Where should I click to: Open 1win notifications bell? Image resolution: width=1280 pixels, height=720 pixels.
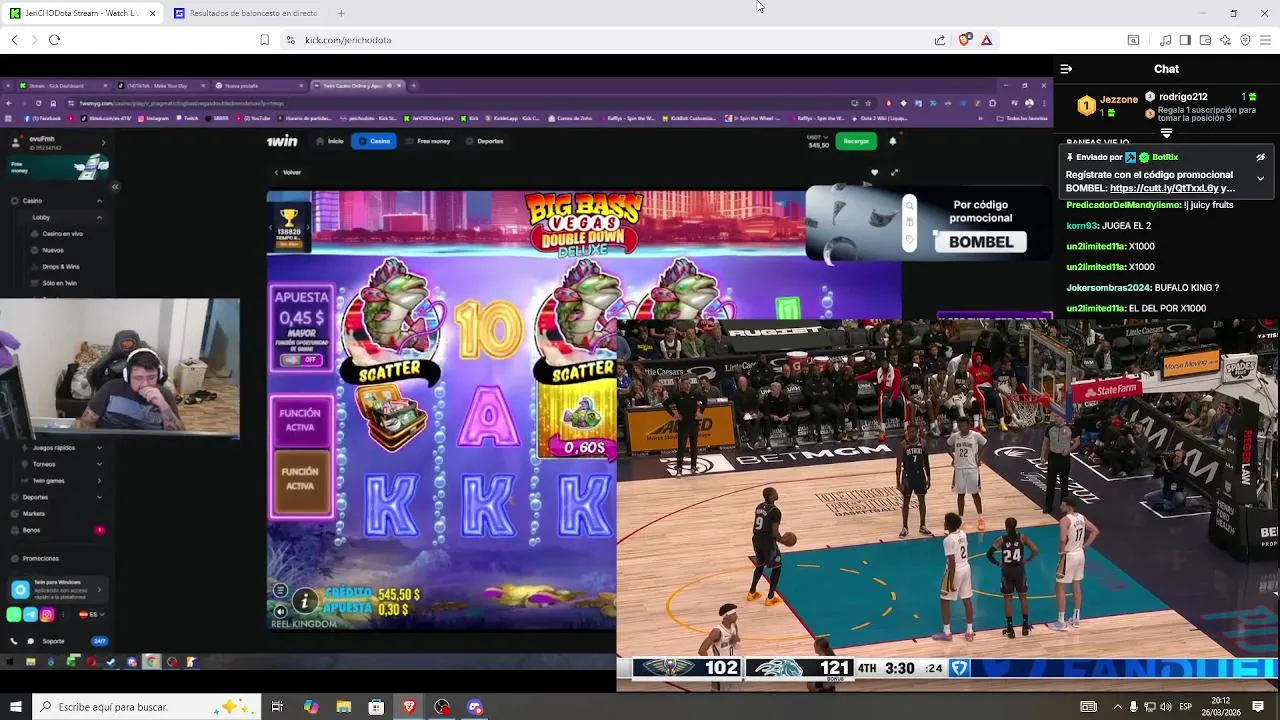[x=893, y=141]
